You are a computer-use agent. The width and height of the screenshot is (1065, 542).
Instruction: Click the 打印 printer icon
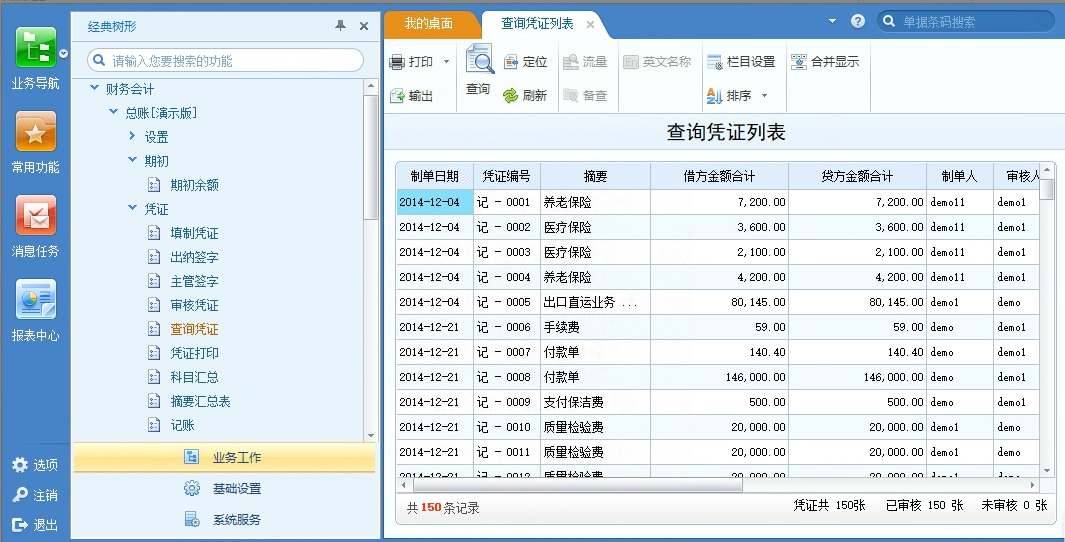pyautogui.click(x=397, y=62)
